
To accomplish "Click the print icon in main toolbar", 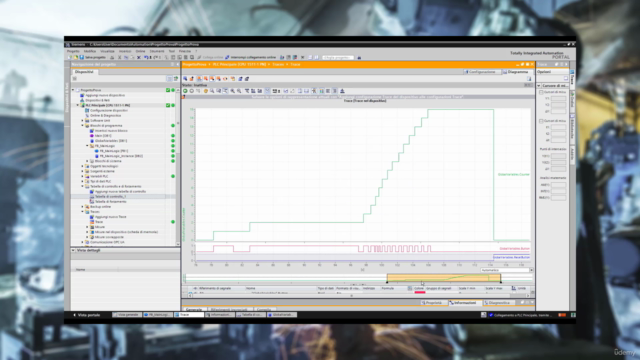I will click(112, 58).
